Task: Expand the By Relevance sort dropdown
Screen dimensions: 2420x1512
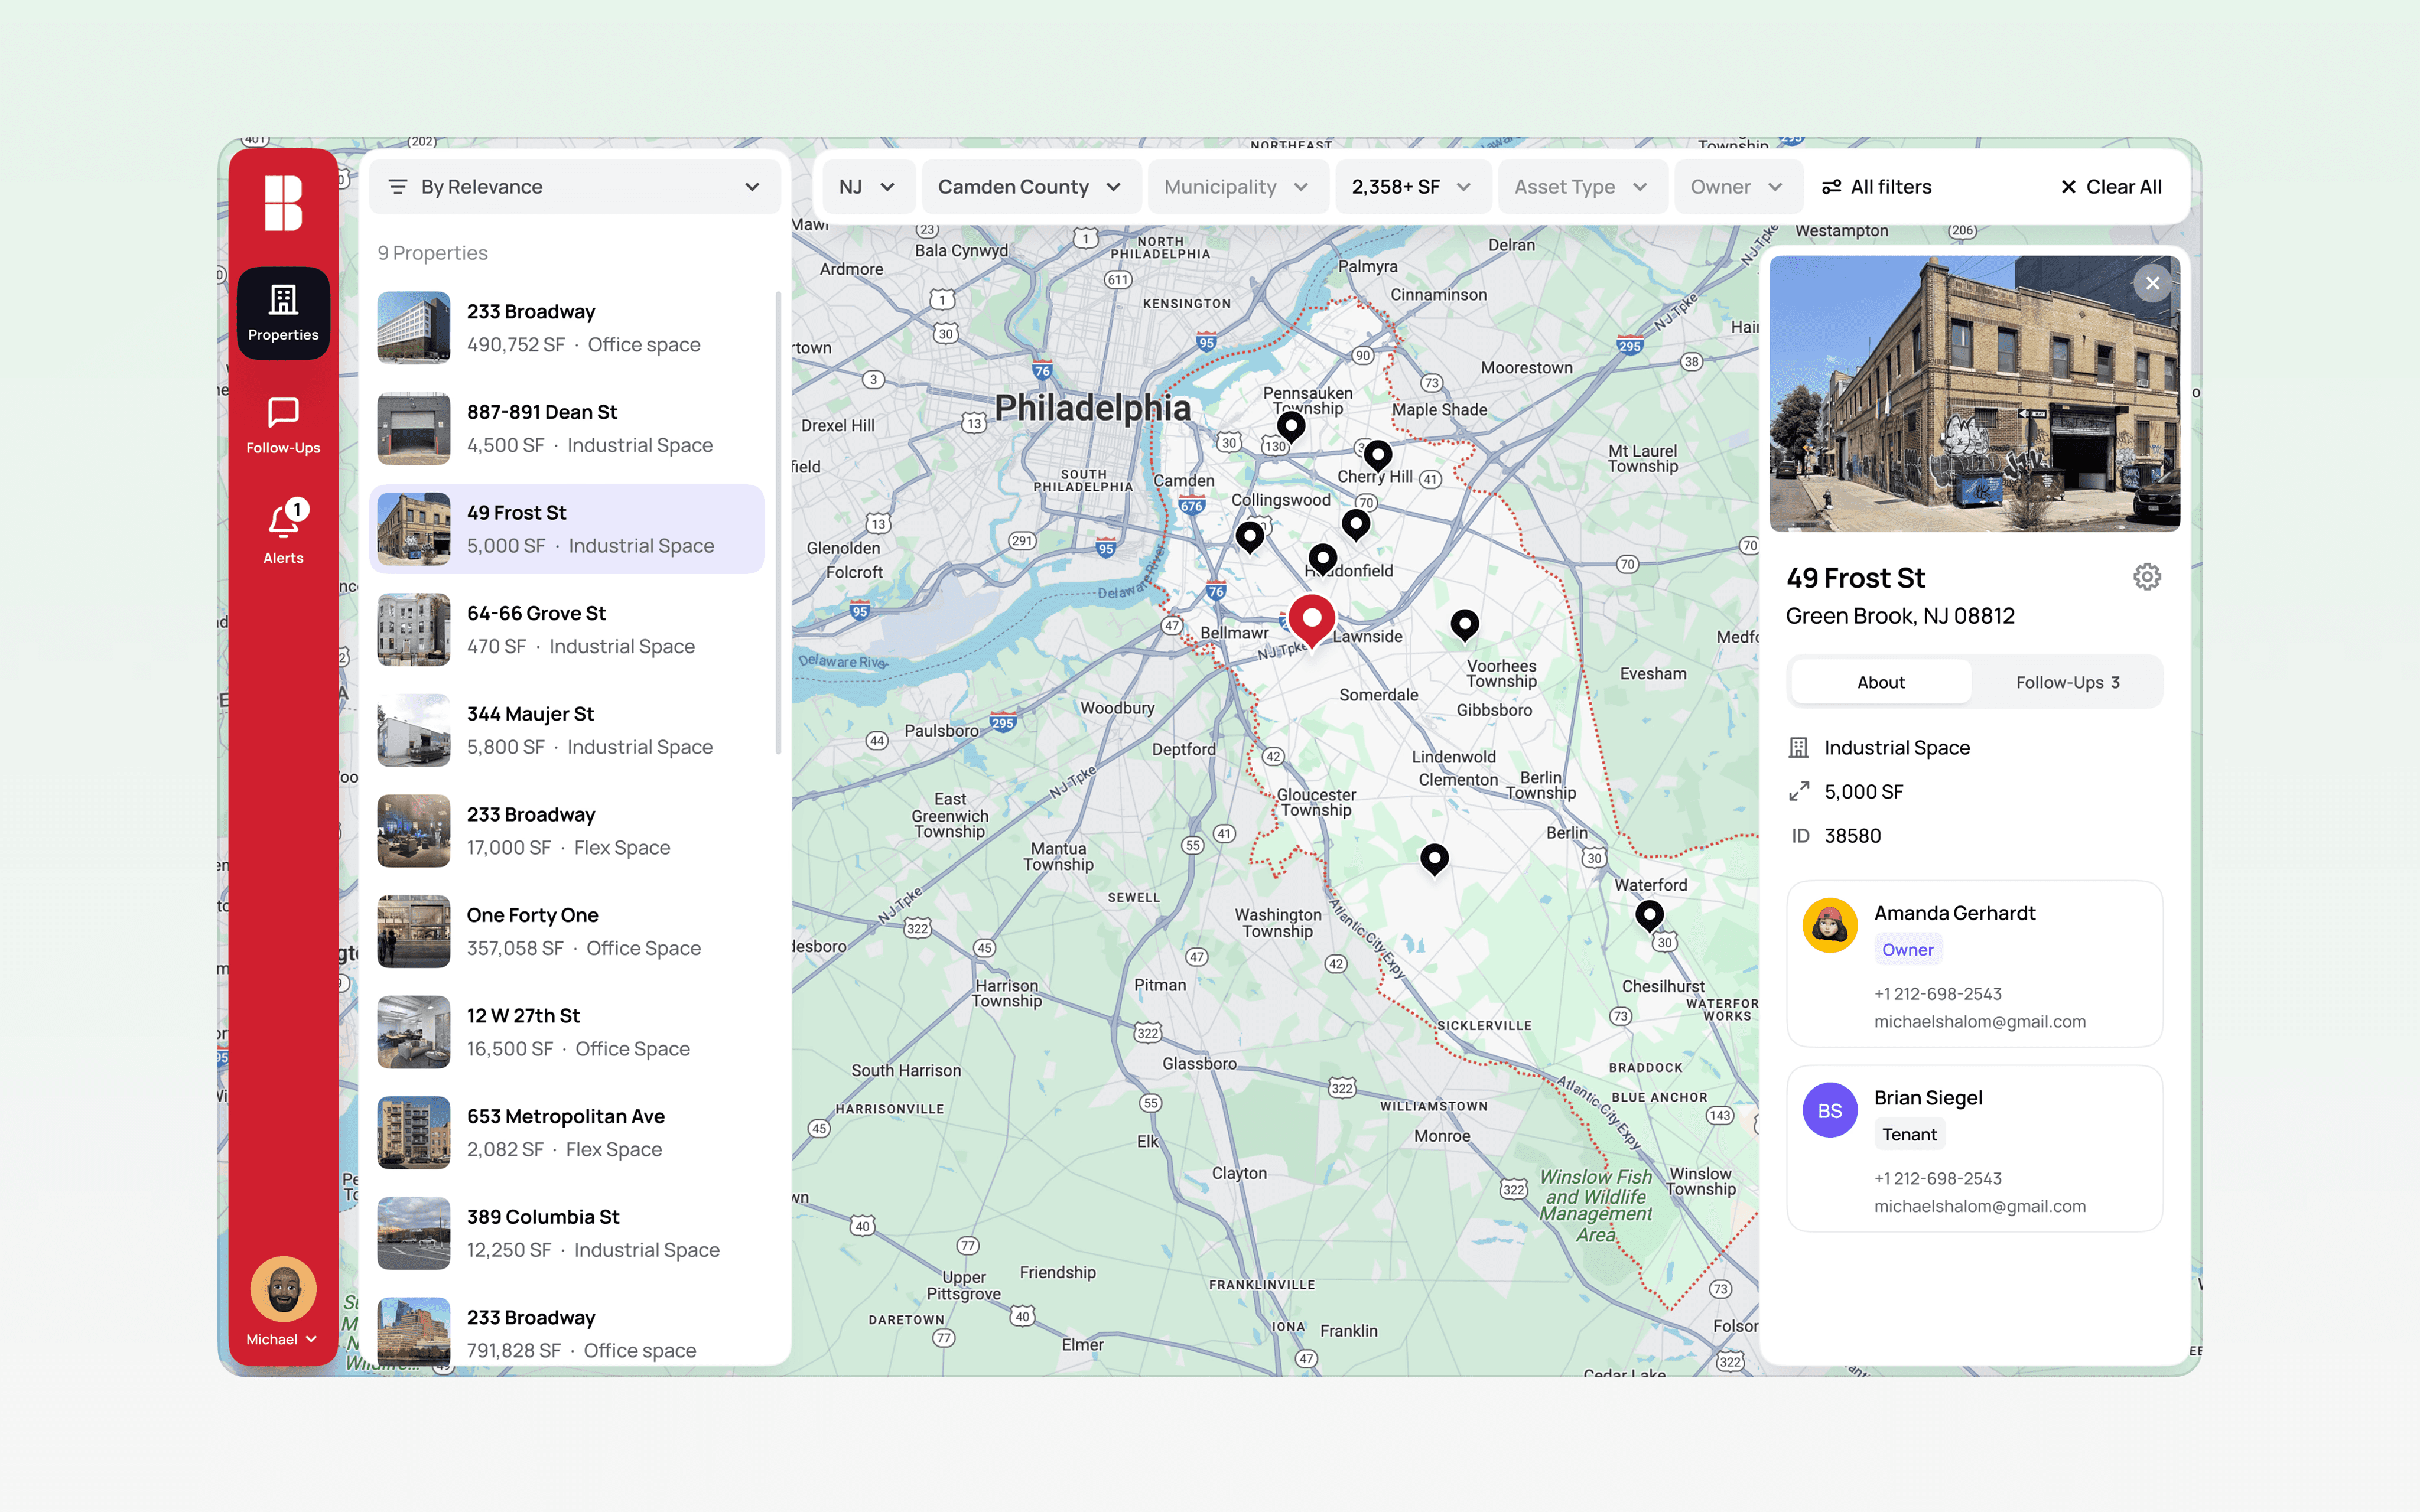Action: [x=574, y=187]
